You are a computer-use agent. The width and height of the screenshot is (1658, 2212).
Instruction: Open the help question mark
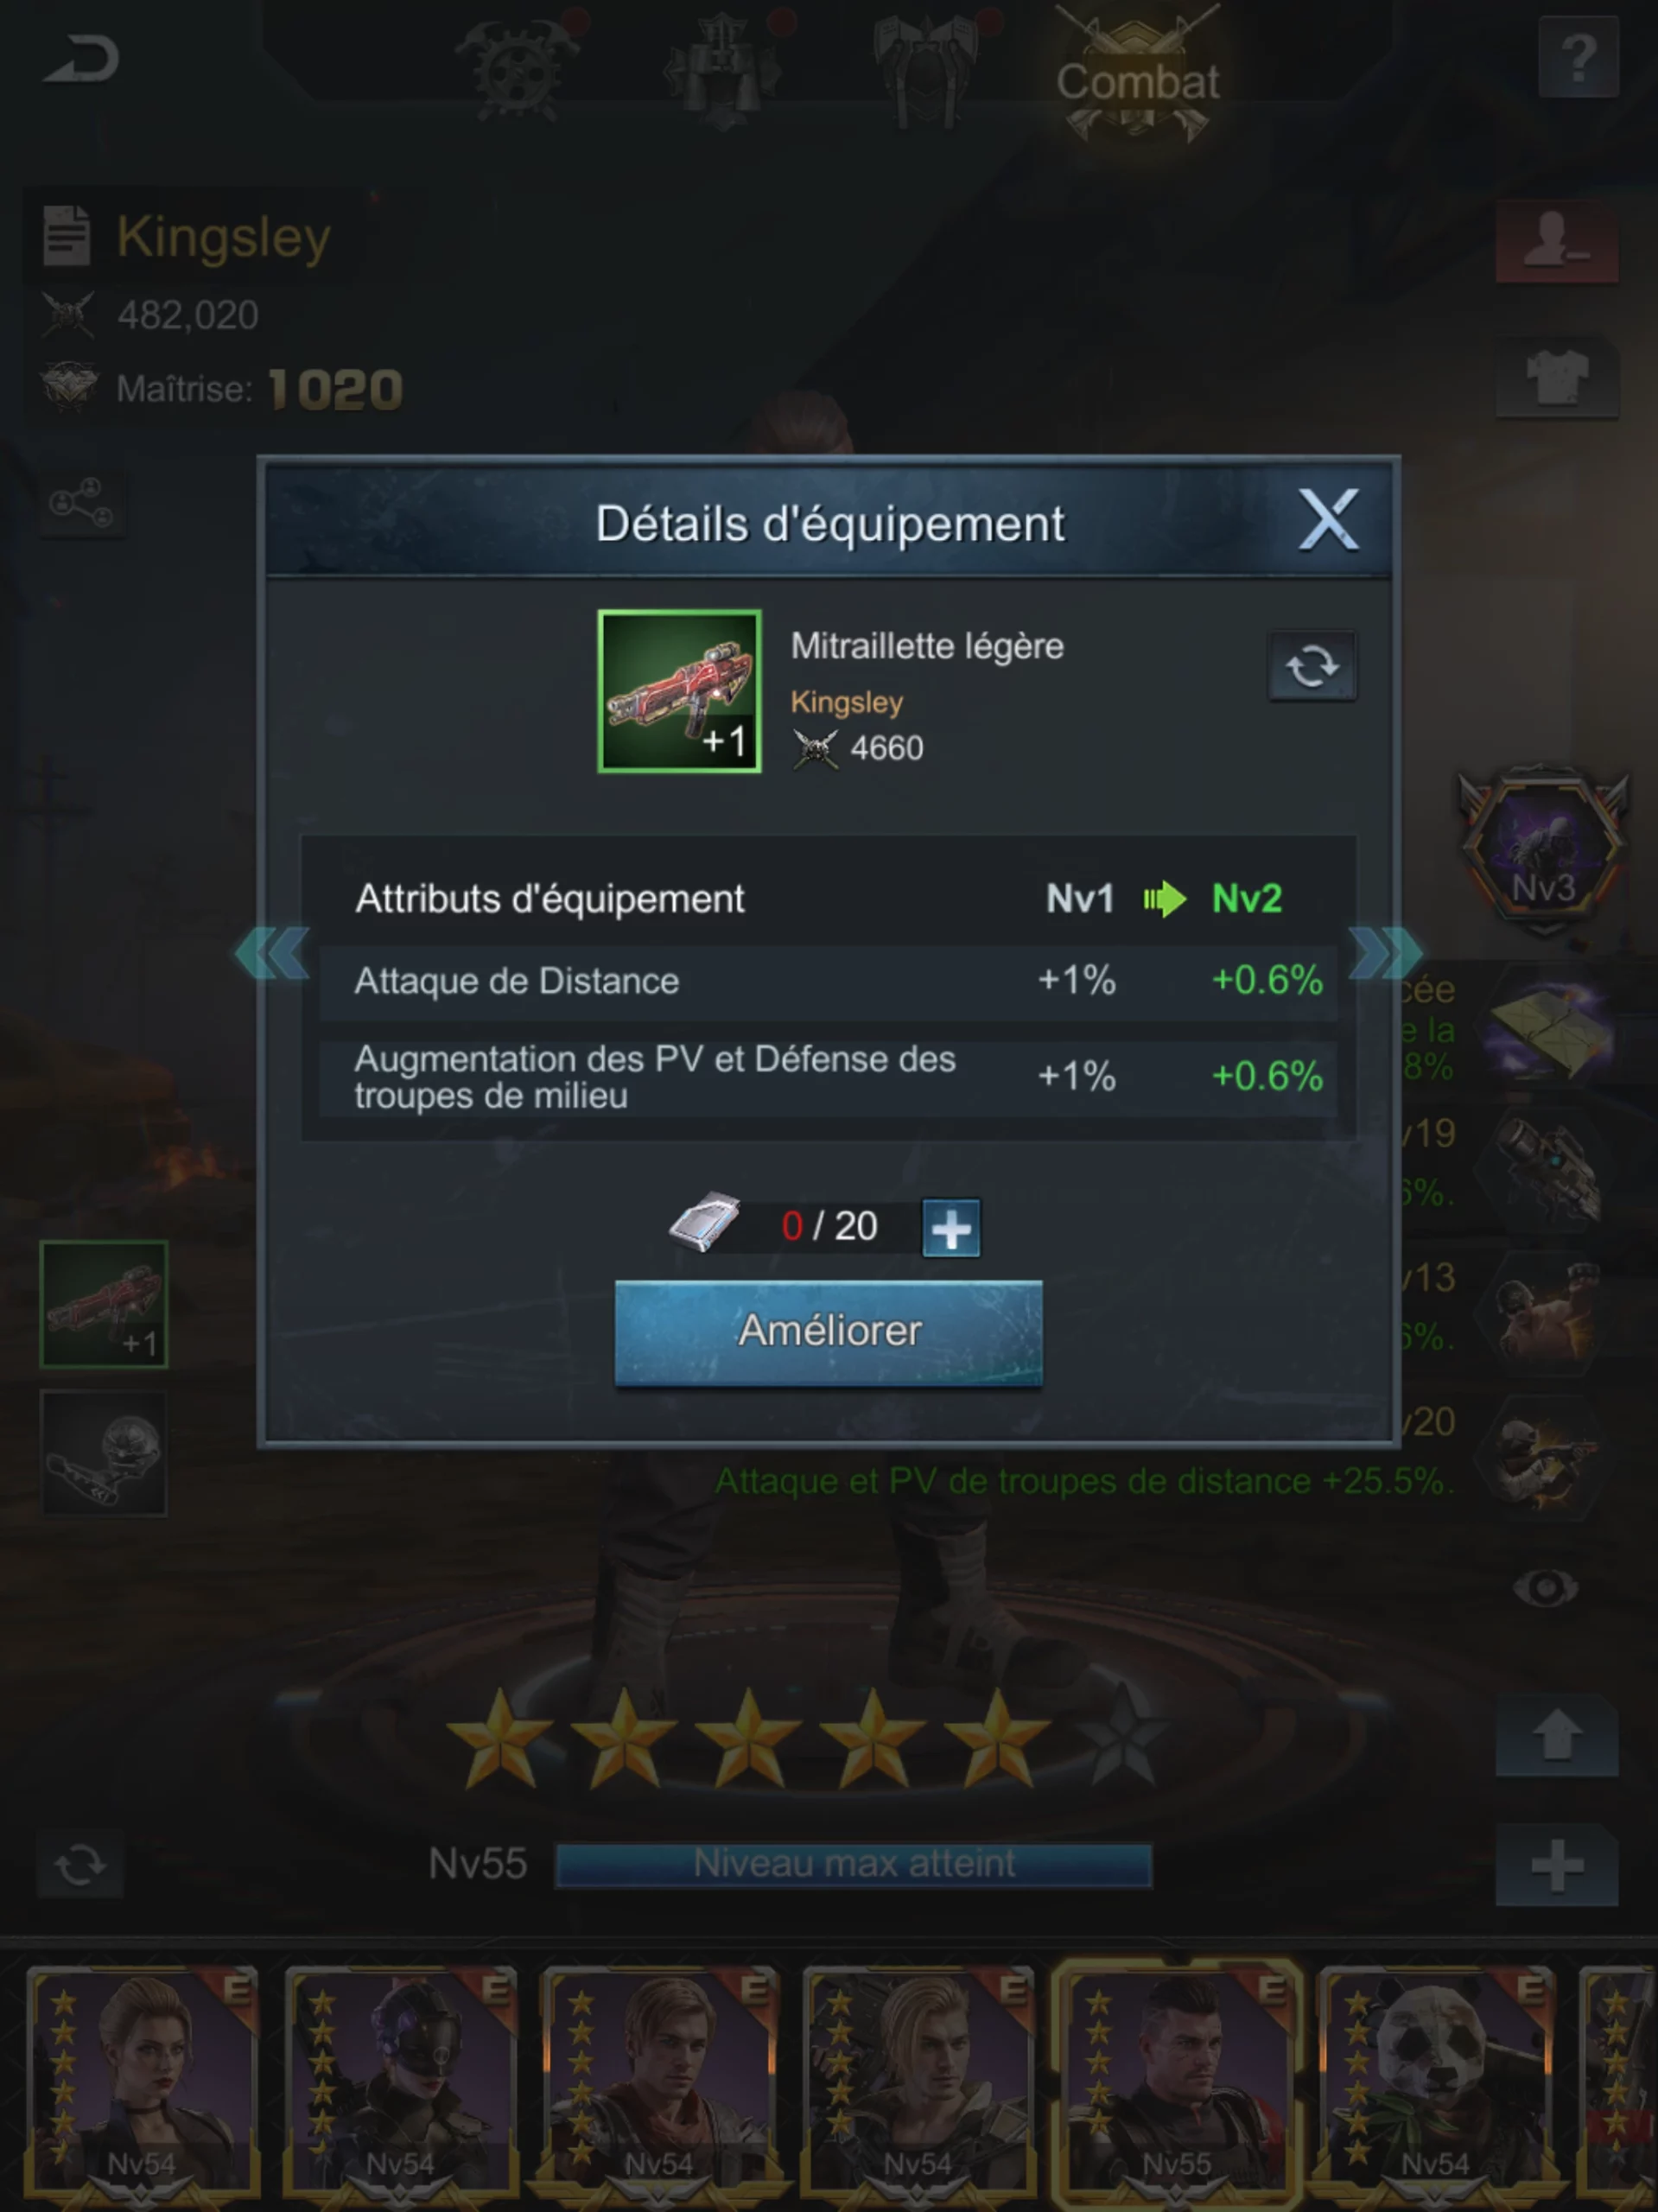click(x=1577, y=58)
